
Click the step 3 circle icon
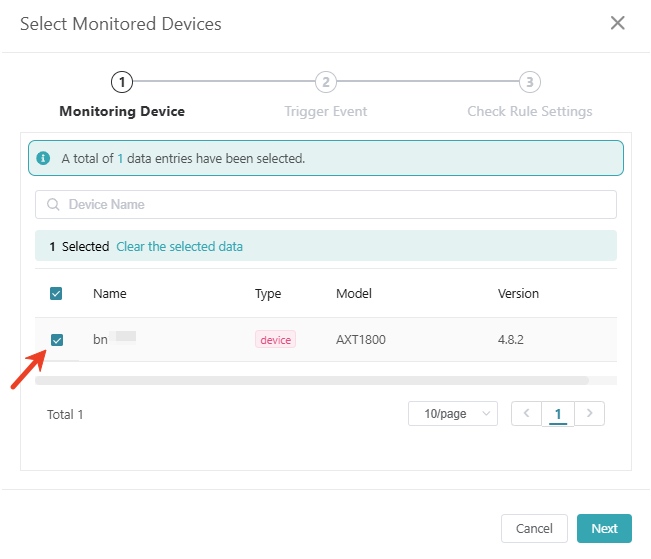coord(530,82)
